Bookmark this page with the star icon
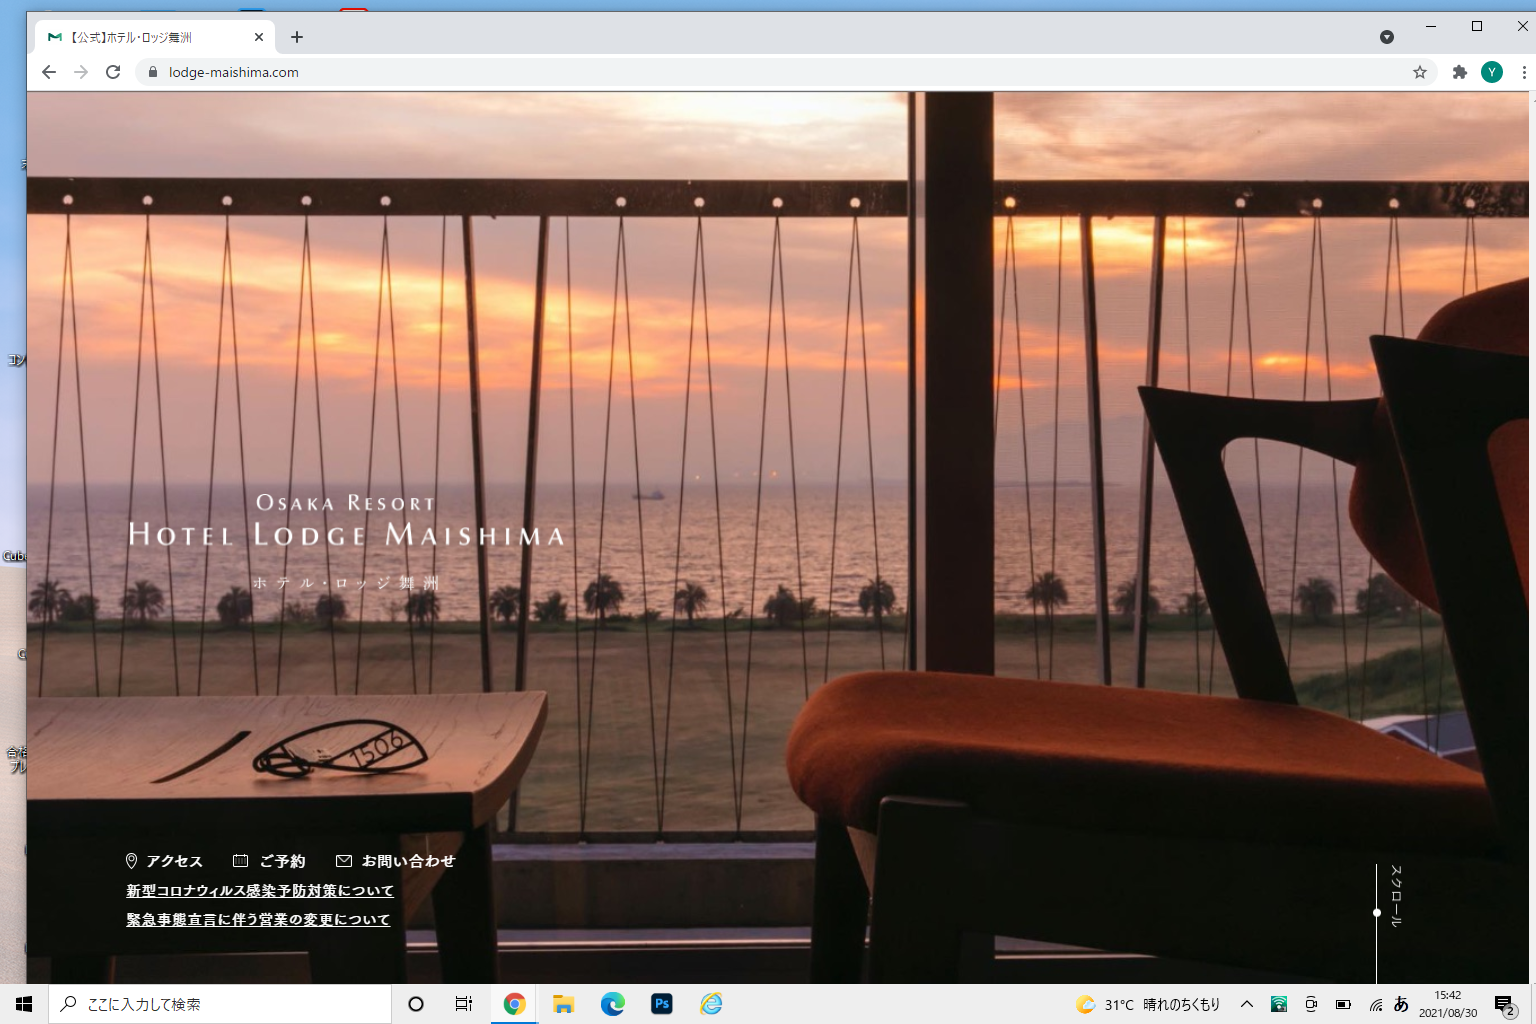This screenshot has width=1536, height=1024. point(1419,72)
